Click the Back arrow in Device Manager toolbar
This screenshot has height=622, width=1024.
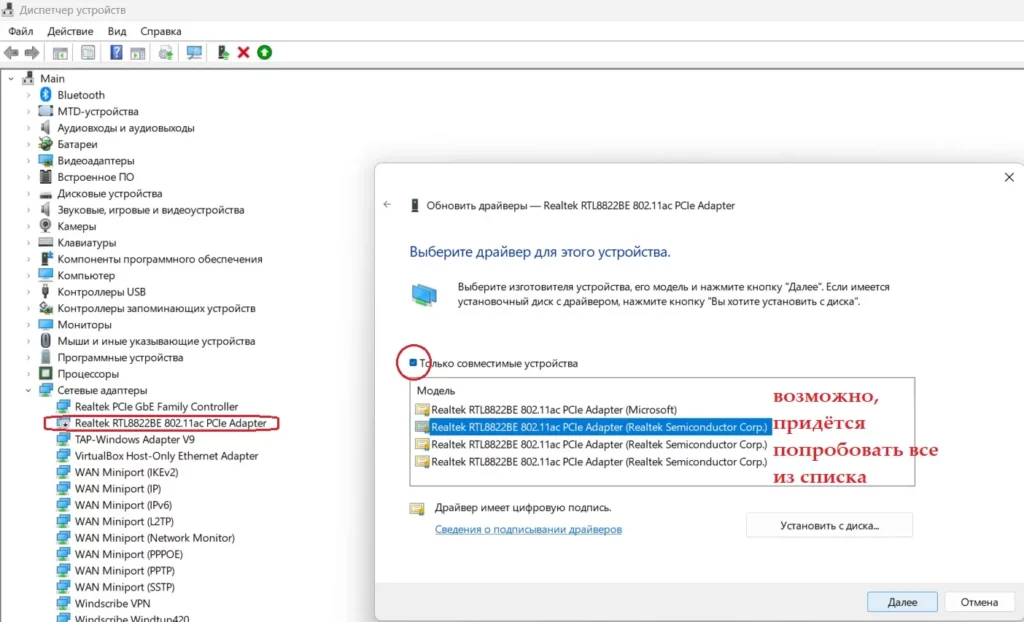pos(11,53)
